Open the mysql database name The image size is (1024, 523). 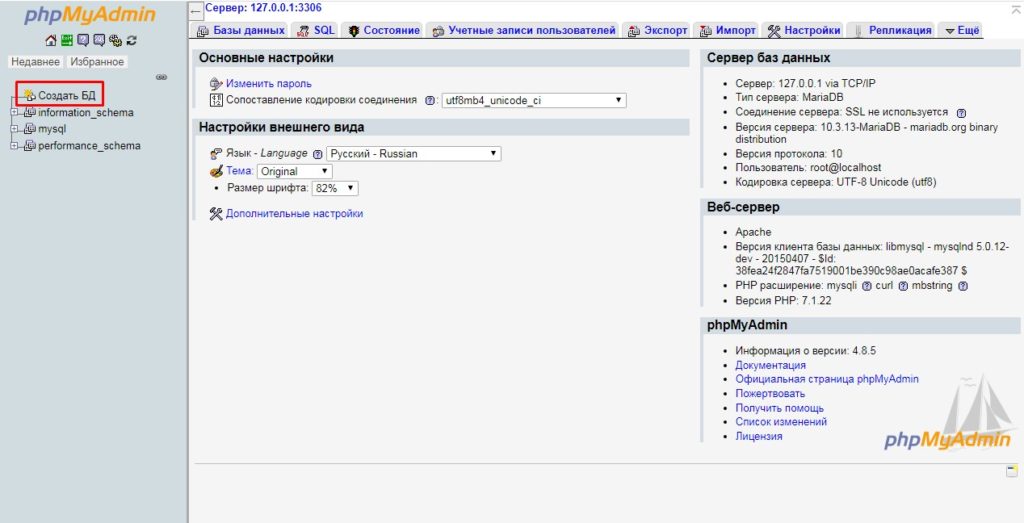(52, 129)
